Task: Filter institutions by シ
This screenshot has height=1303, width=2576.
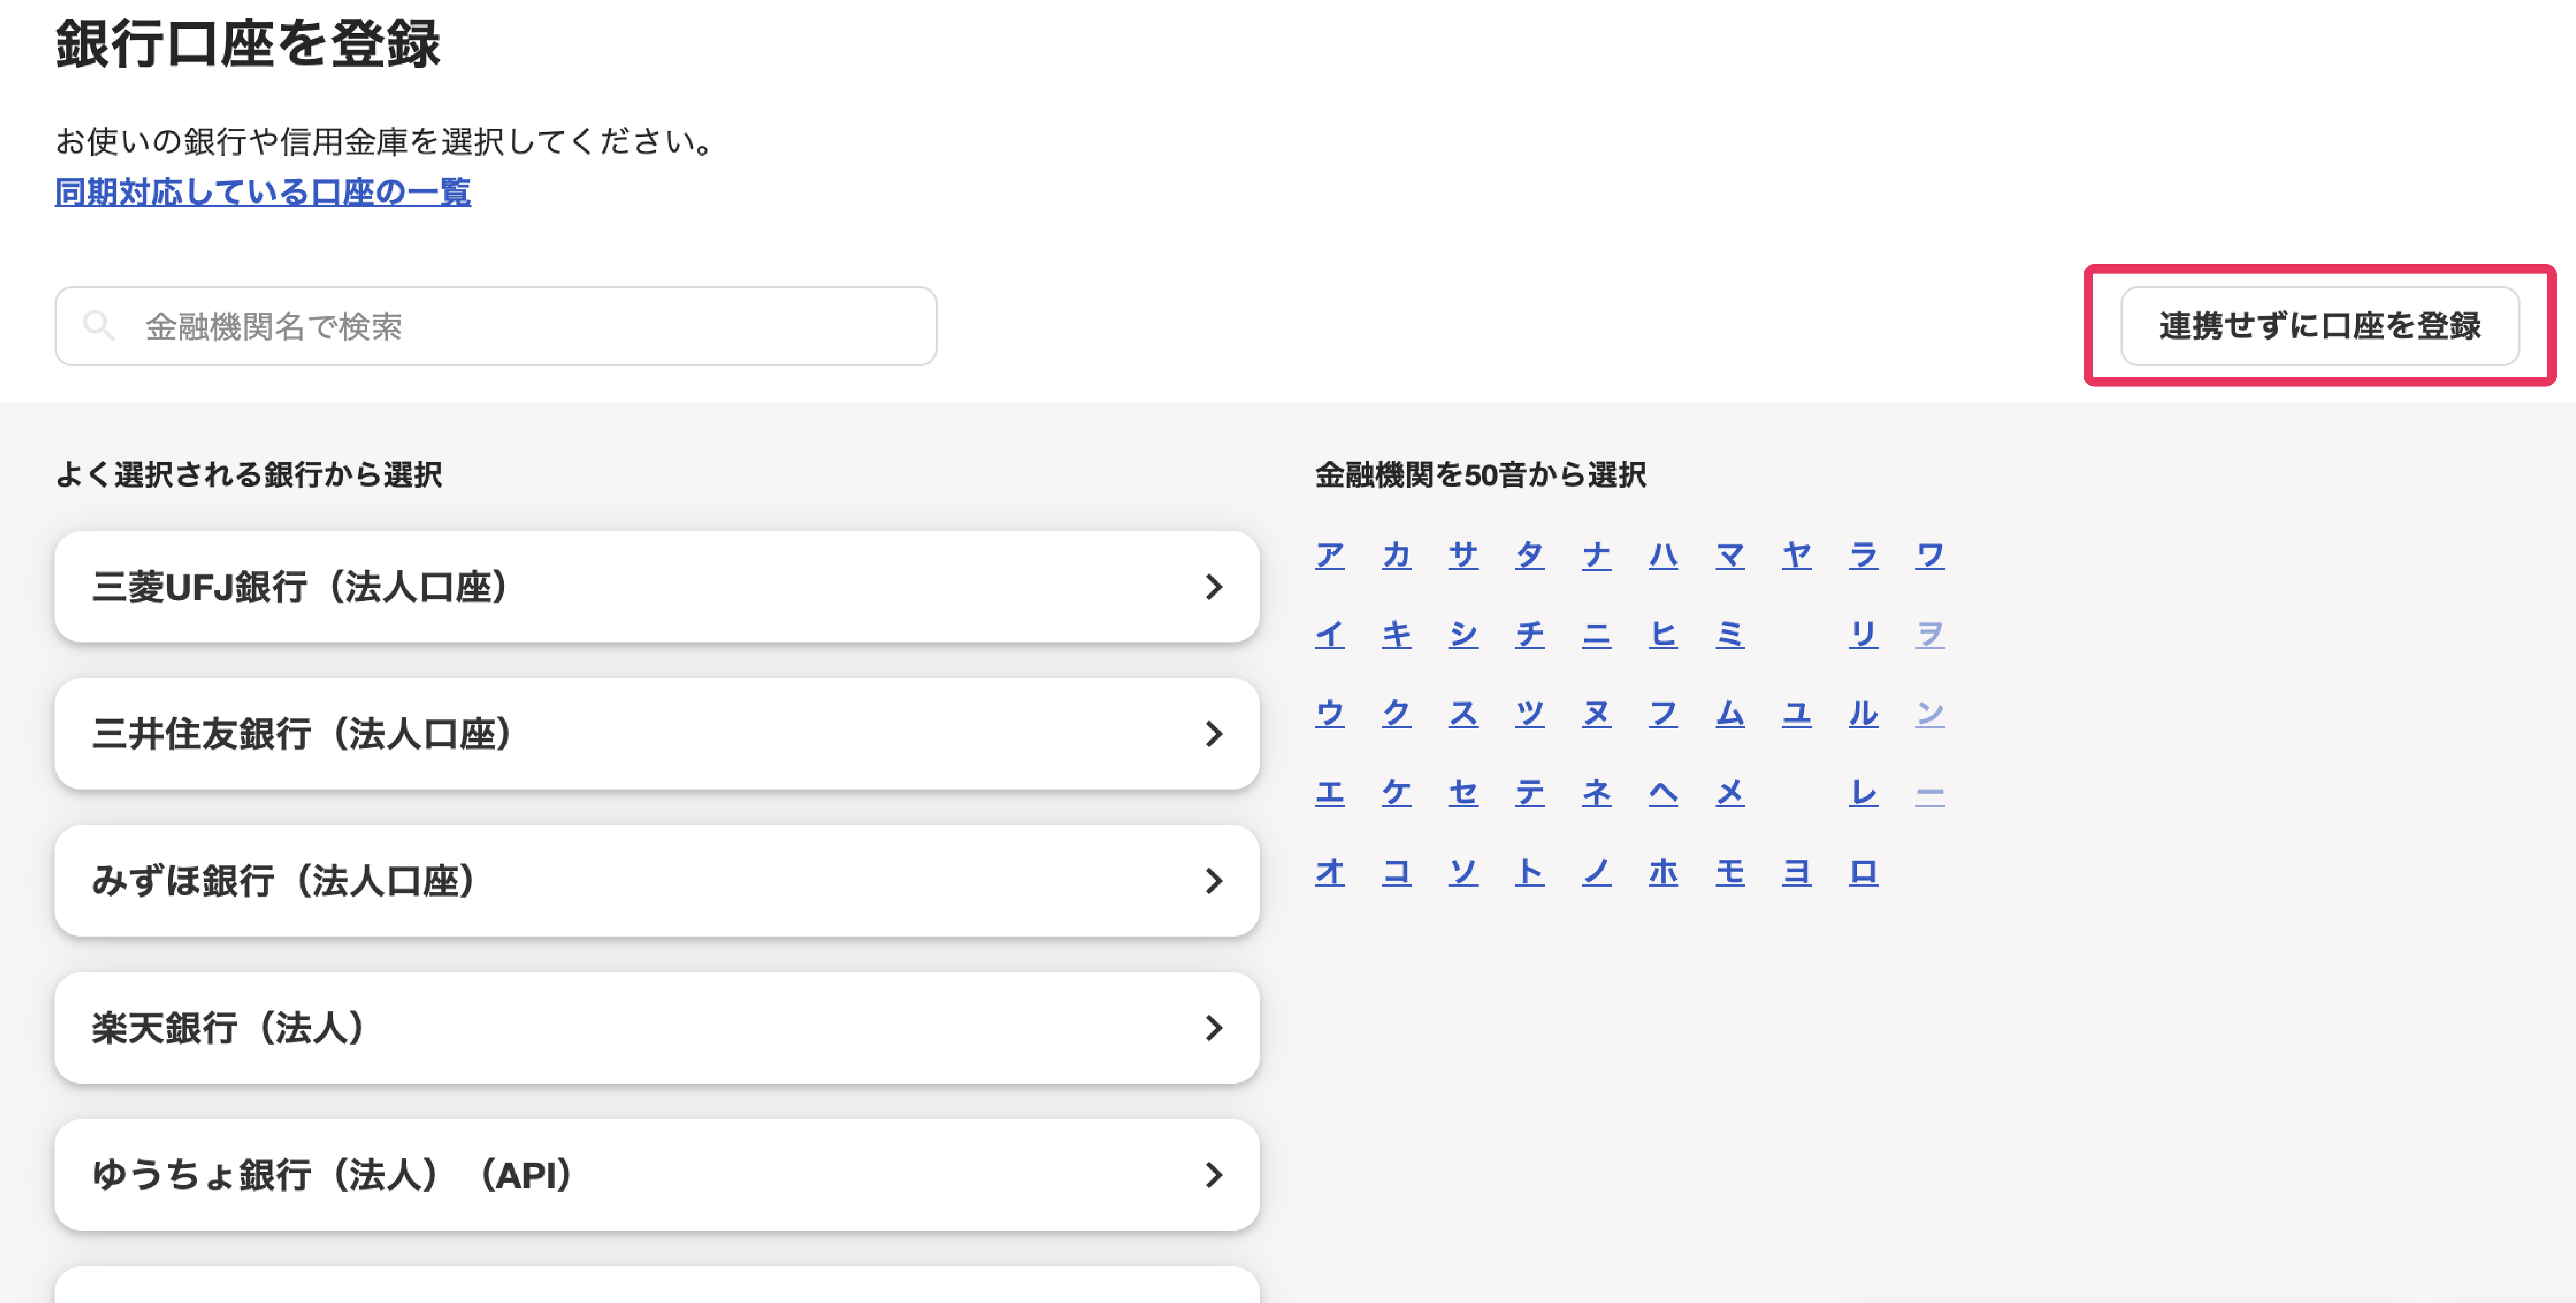Action: click(x=1463, y=634)
